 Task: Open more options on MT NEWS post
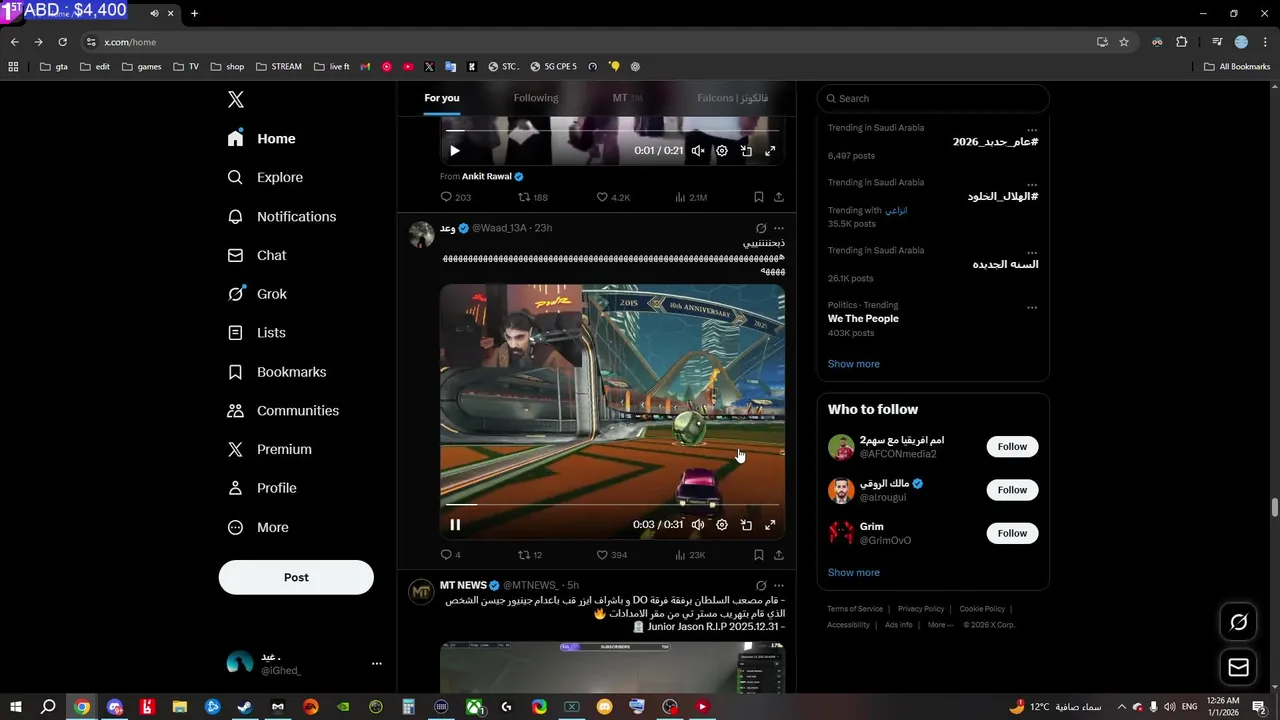click(x=779, y=586)
